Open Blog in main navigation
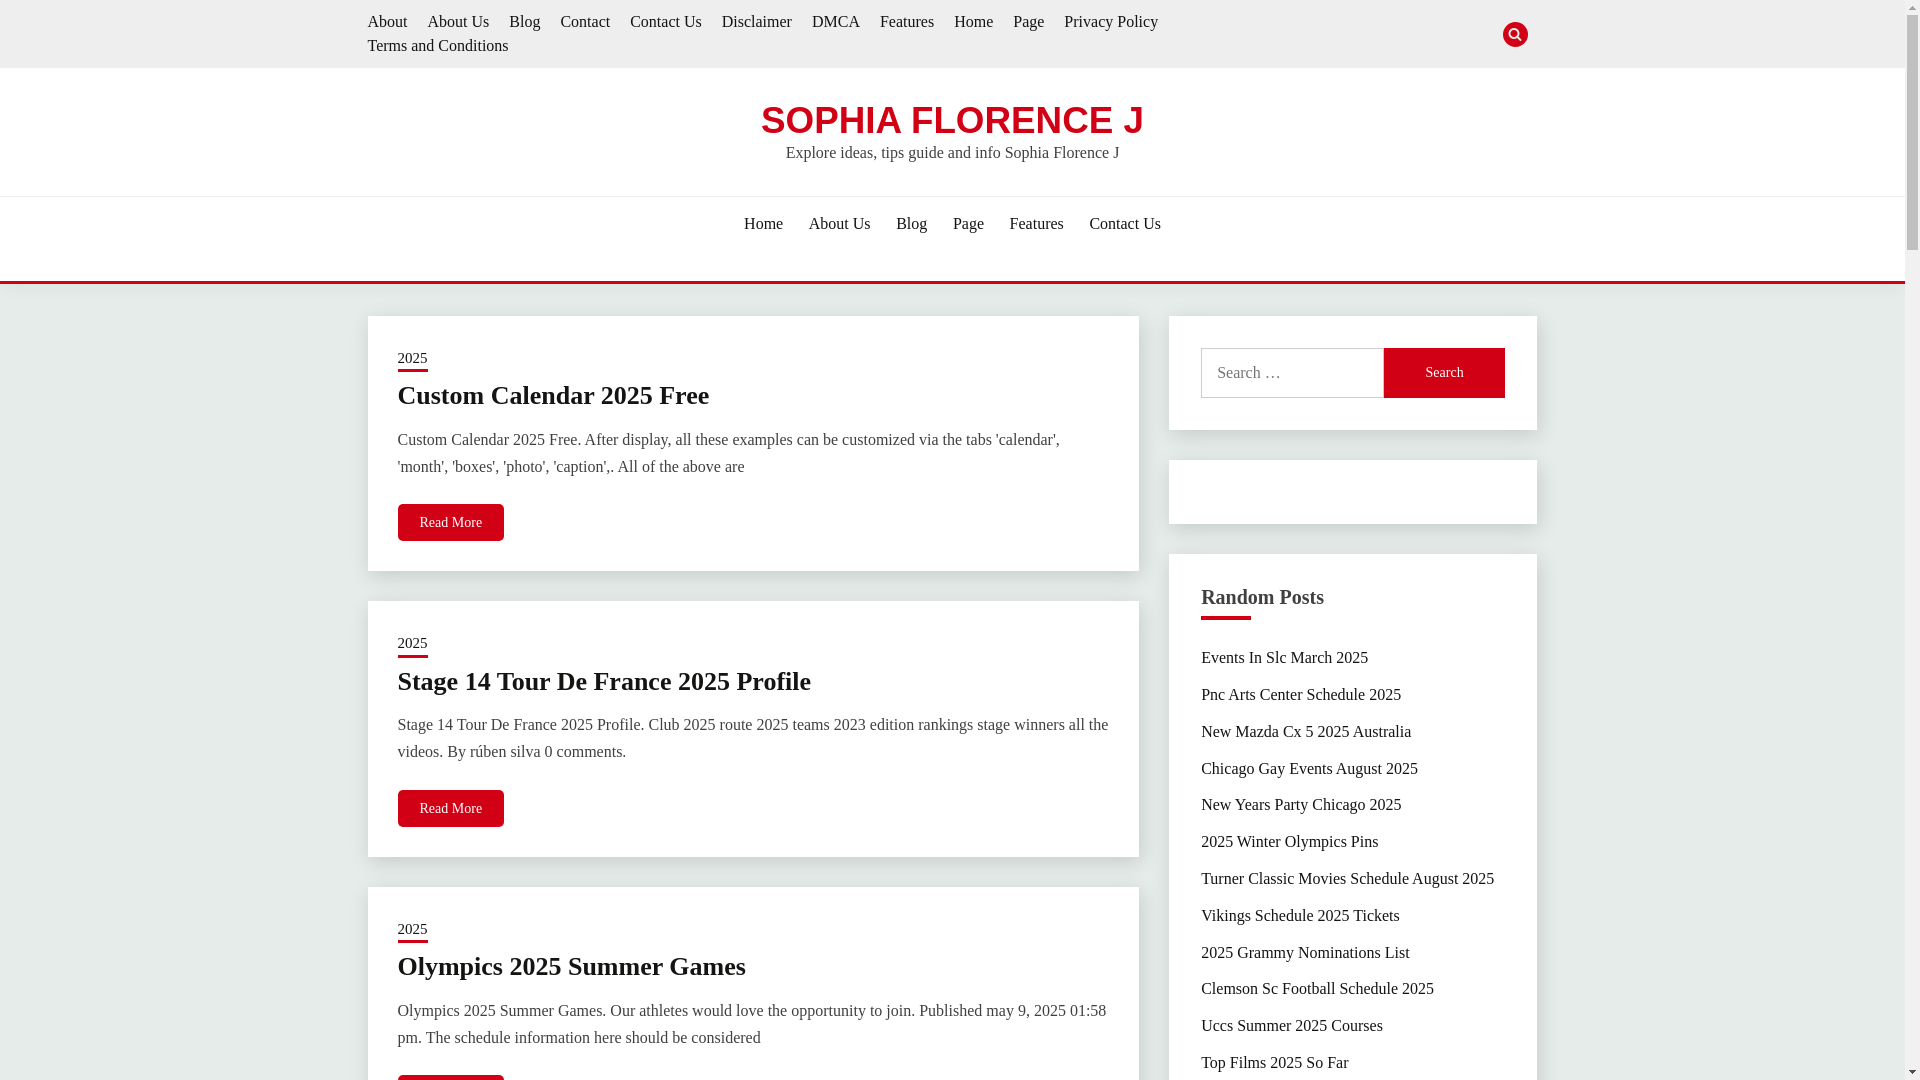 [911, 224]
